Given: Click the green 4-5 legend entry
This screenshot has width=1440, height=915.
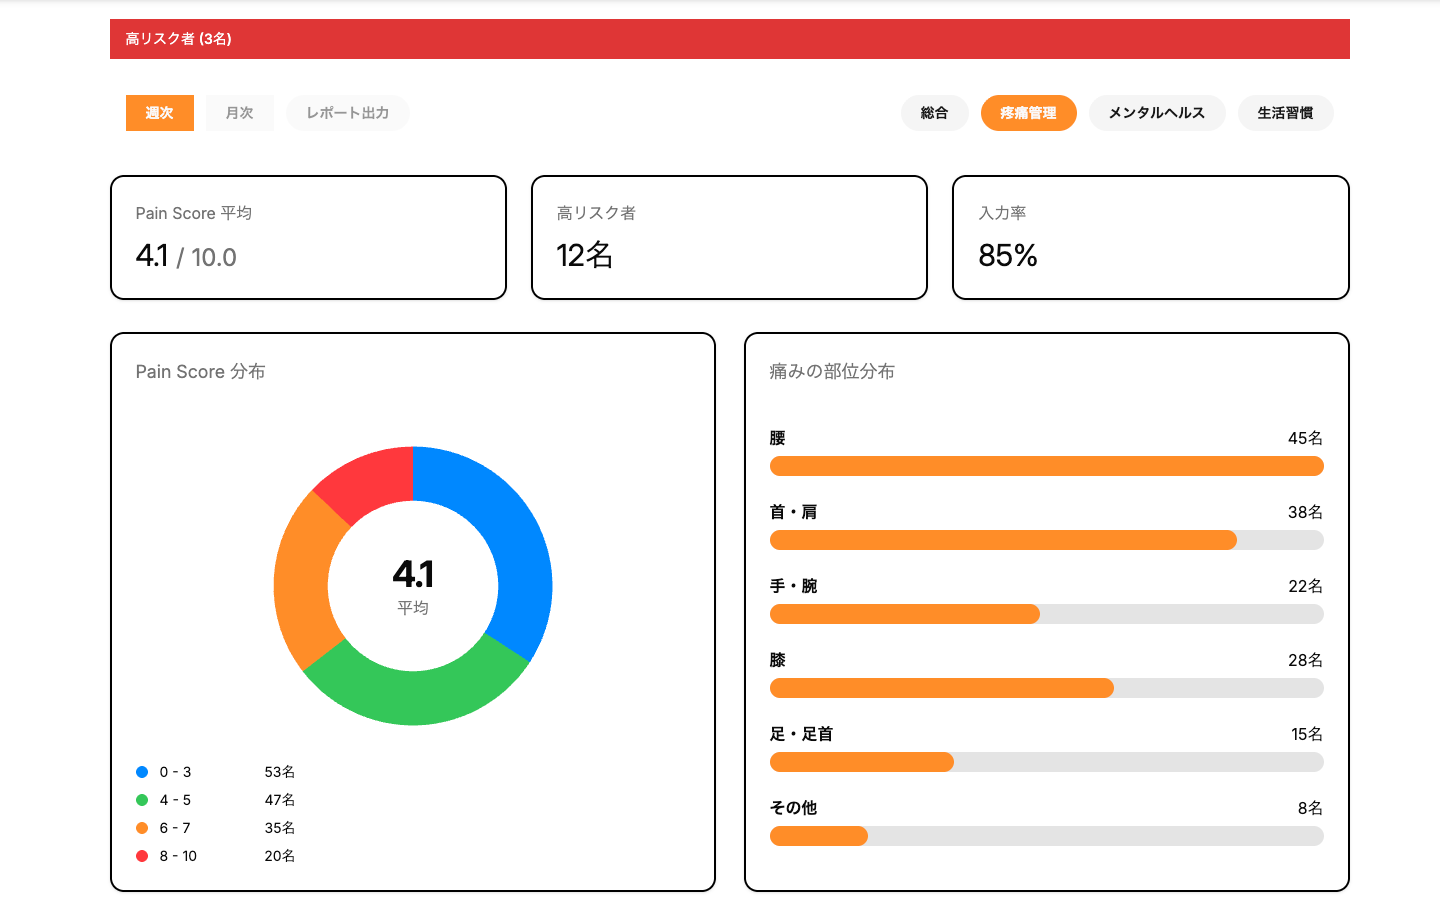Looking at the screenshot, I should click(139, 799).
